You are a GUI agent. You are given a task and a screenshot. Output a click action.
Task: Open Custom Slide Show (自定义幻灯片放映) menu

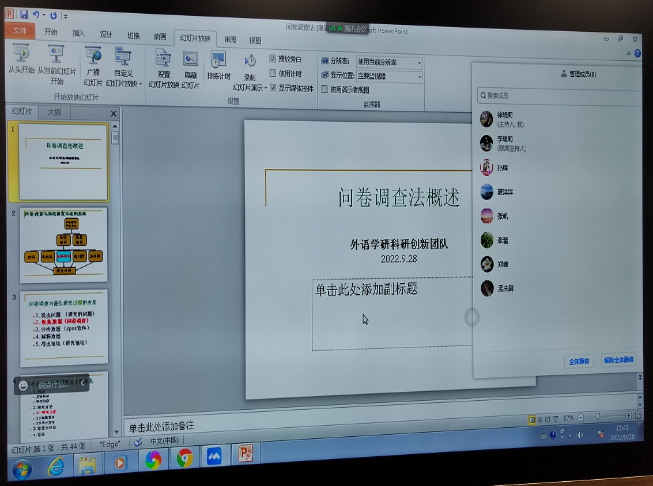point(124,67)
